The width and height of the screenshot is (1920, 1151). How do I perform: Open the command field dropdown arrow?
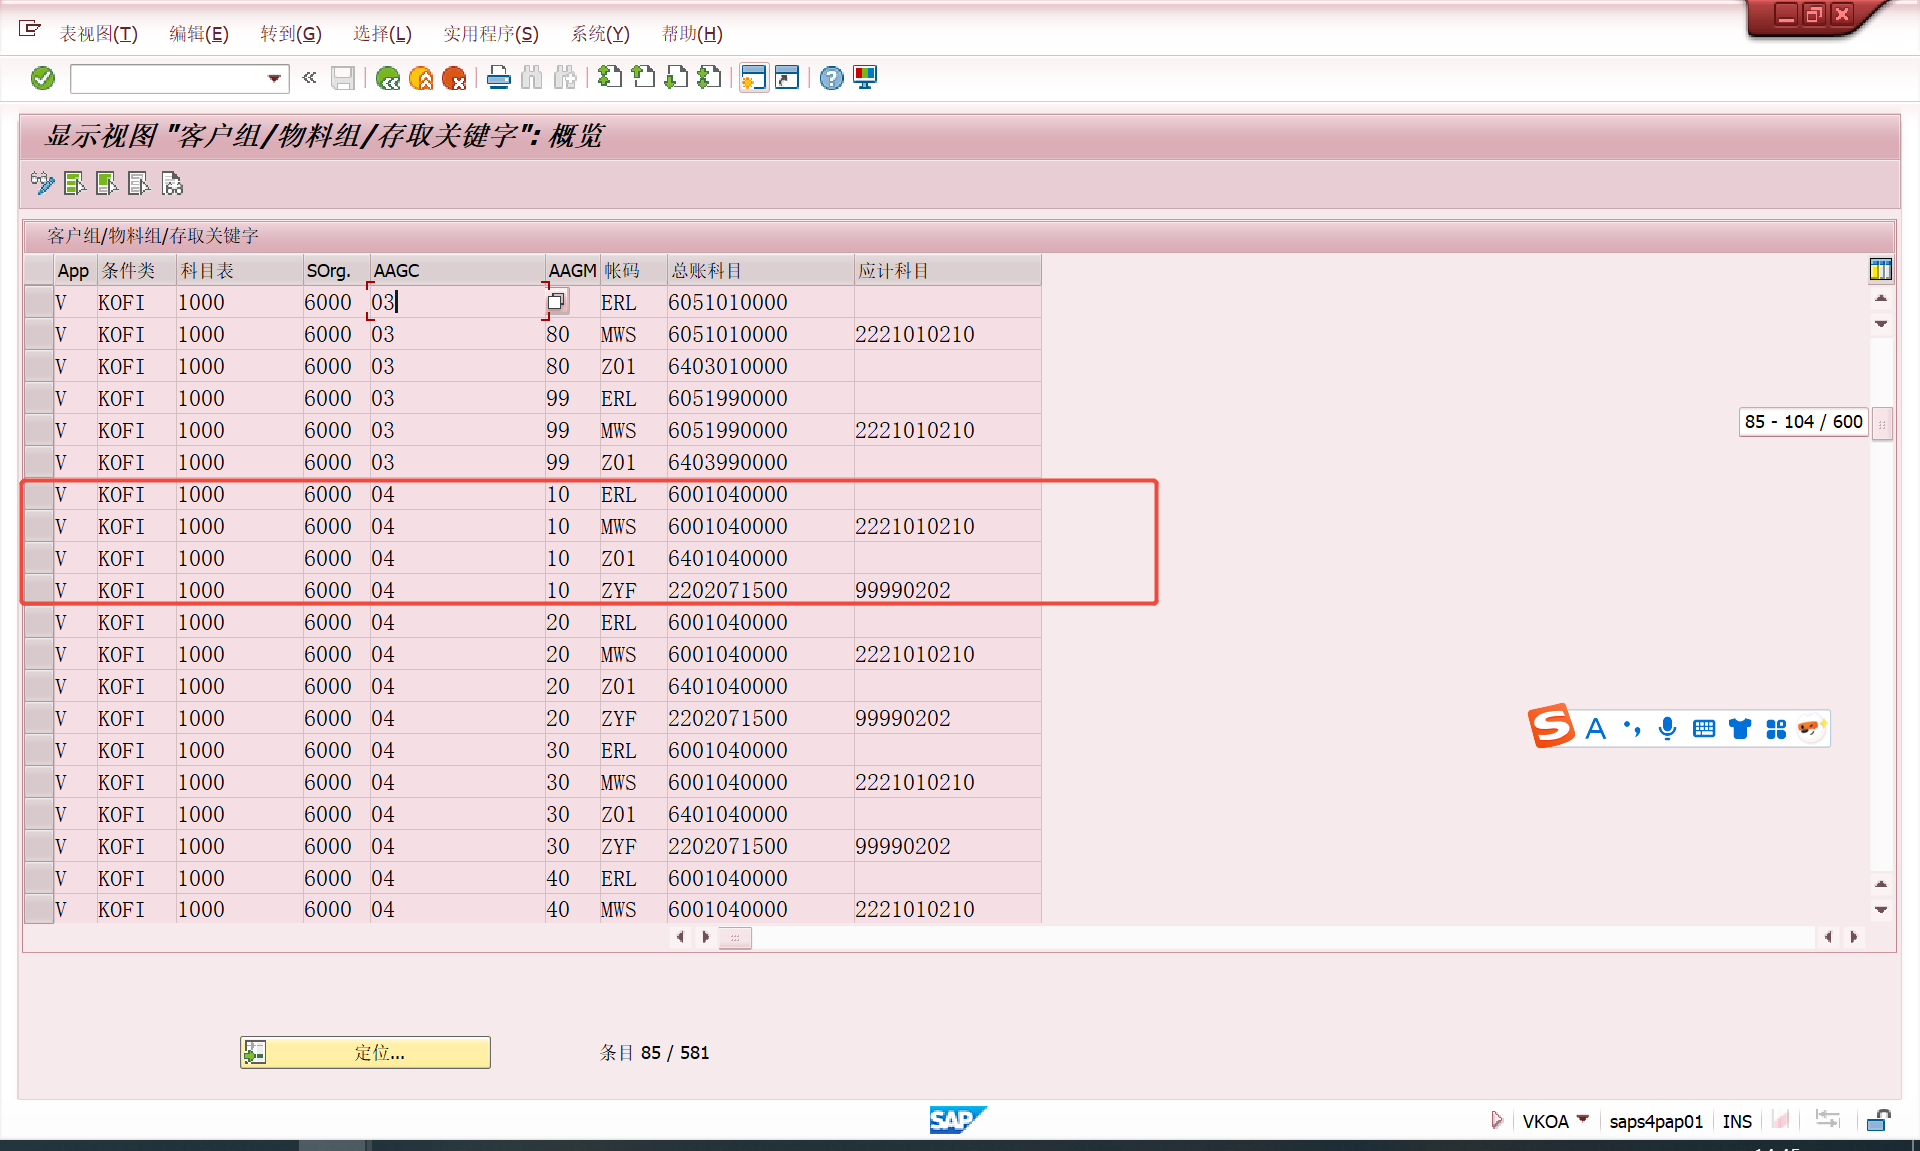(274, 78)
